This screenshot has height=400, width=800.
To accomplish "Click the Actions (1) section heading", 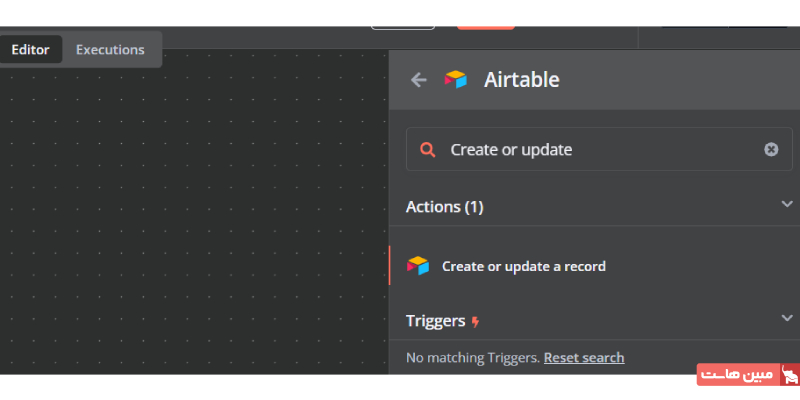I will [x=444, y=207].
